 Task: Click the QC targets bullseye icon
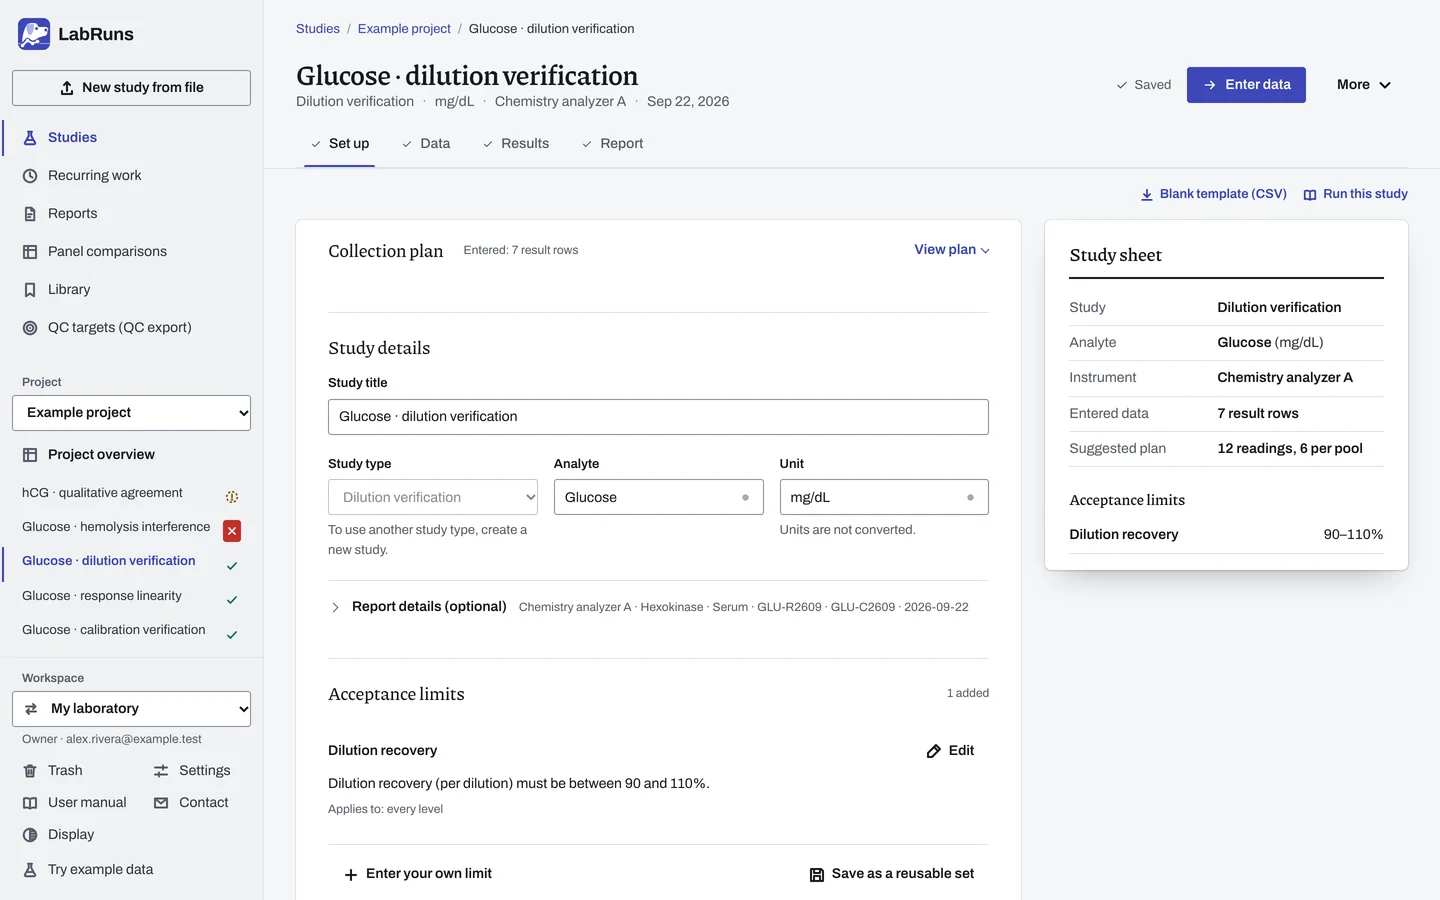pyautogui.click(x=30, y=328)
